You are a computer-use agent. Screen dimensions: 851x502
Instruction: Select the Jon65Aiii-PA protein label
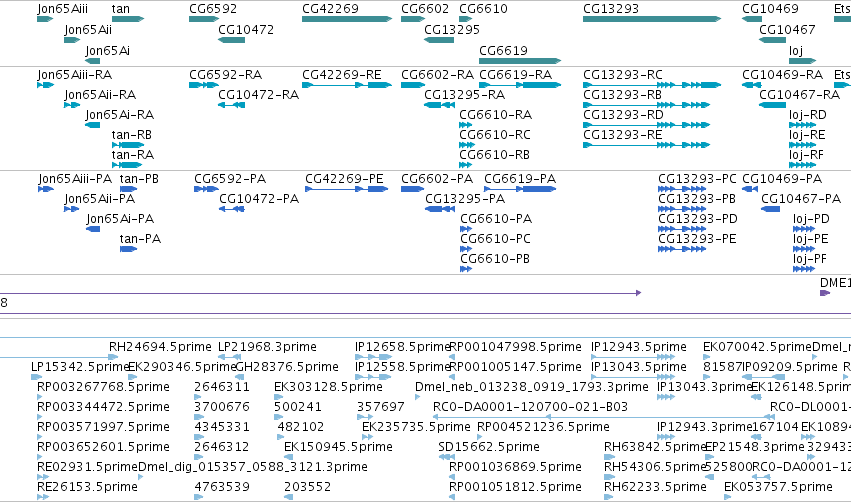click(75, 179)
